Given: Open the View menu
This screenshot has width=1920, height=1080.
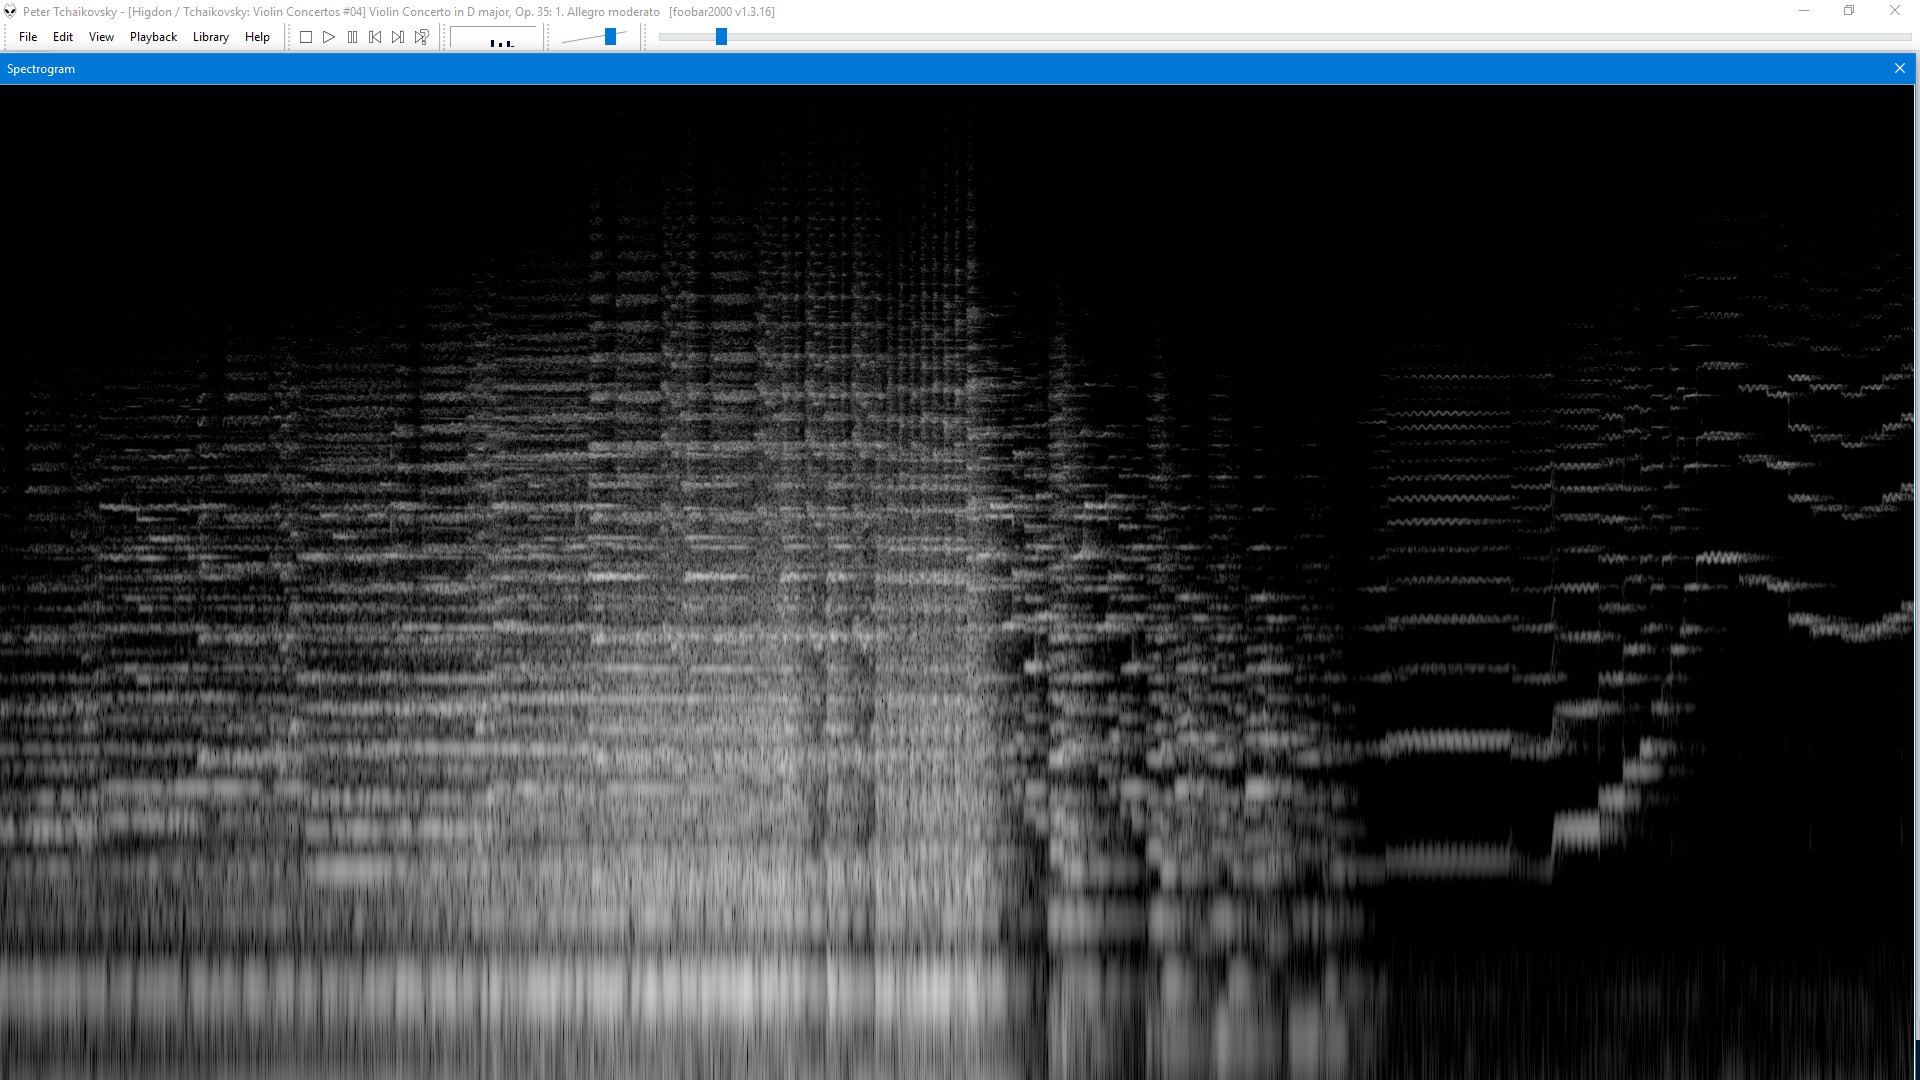Looking at the screenshot, I should tap(101, 37).
